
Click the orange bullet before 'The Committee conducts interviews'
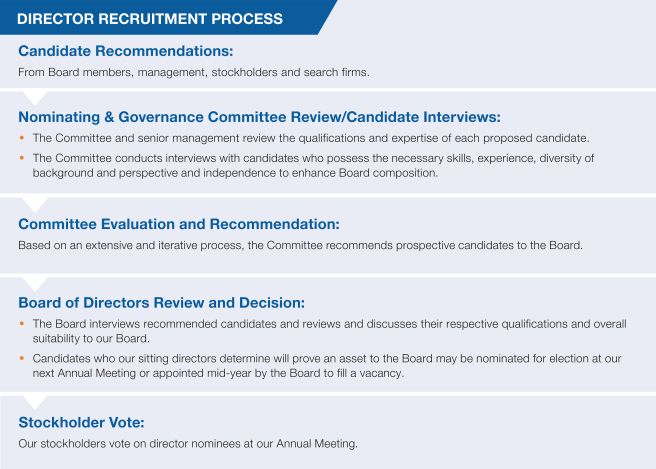(22, 158)
